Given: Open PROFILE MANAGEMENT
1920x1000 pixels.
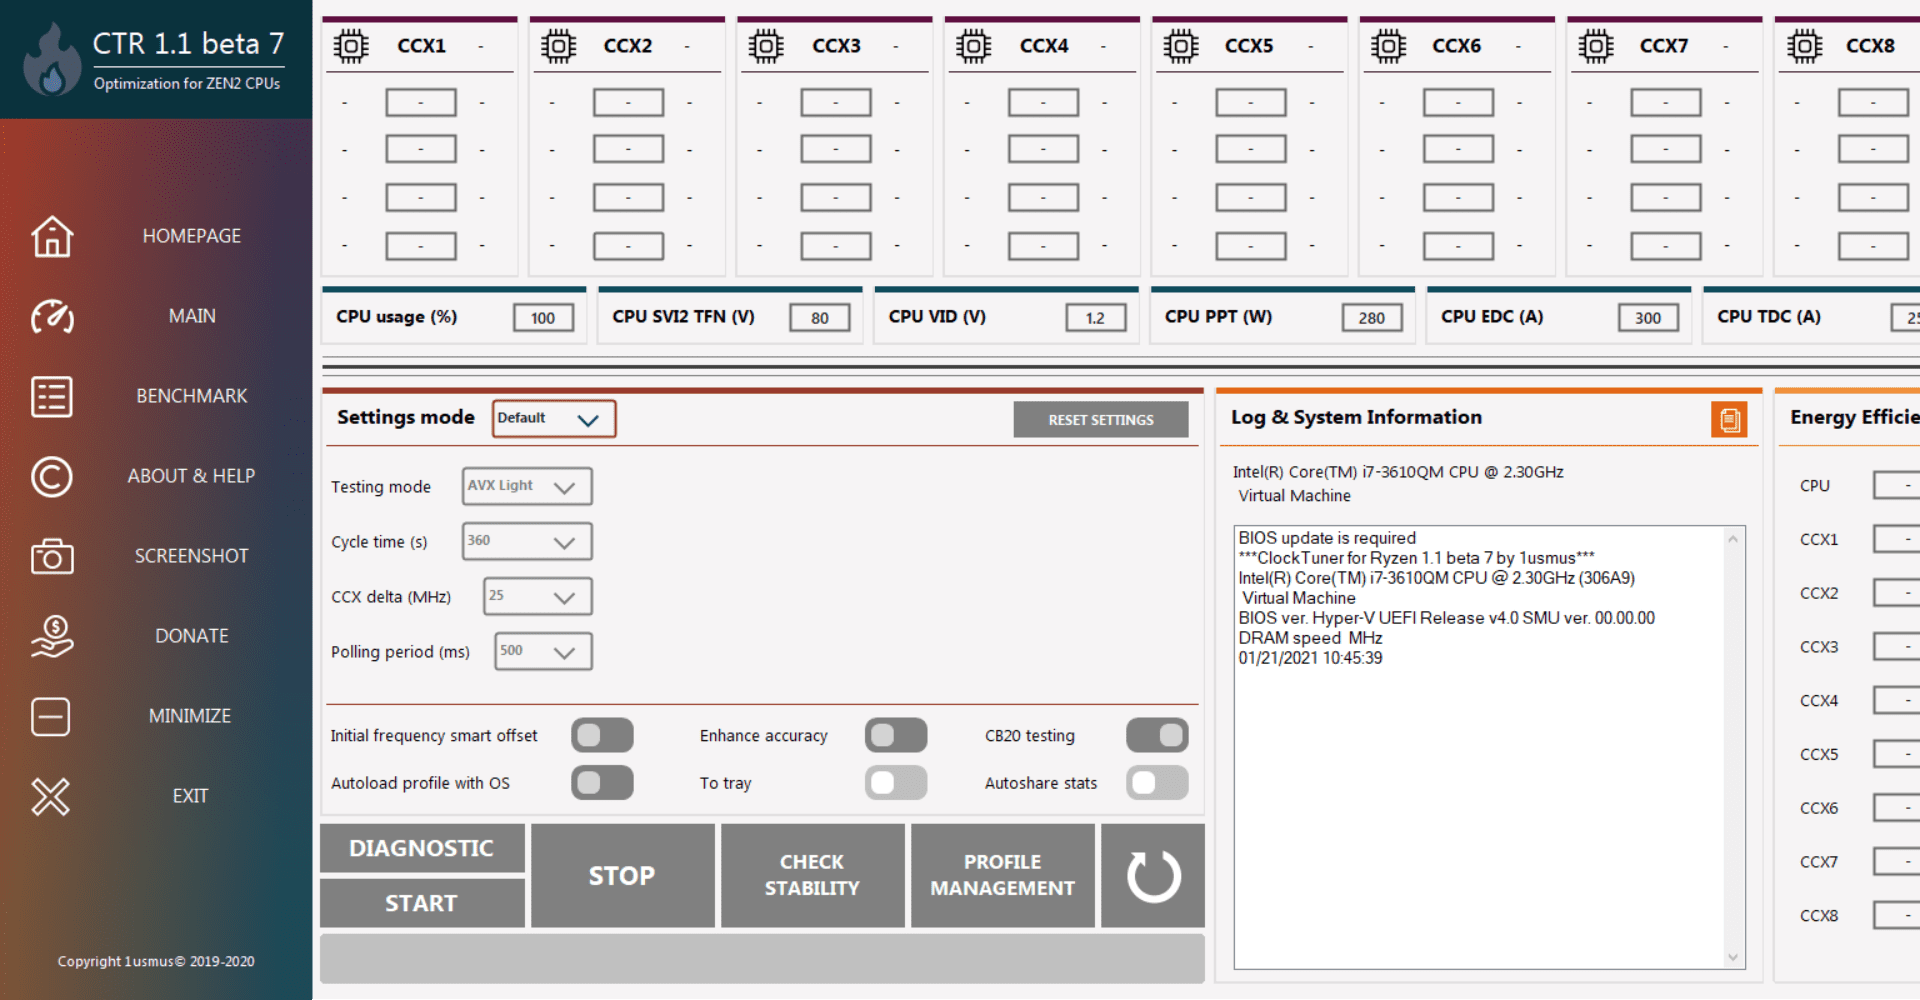Looking at the screenshot, I should click(x=1002, y=876).
